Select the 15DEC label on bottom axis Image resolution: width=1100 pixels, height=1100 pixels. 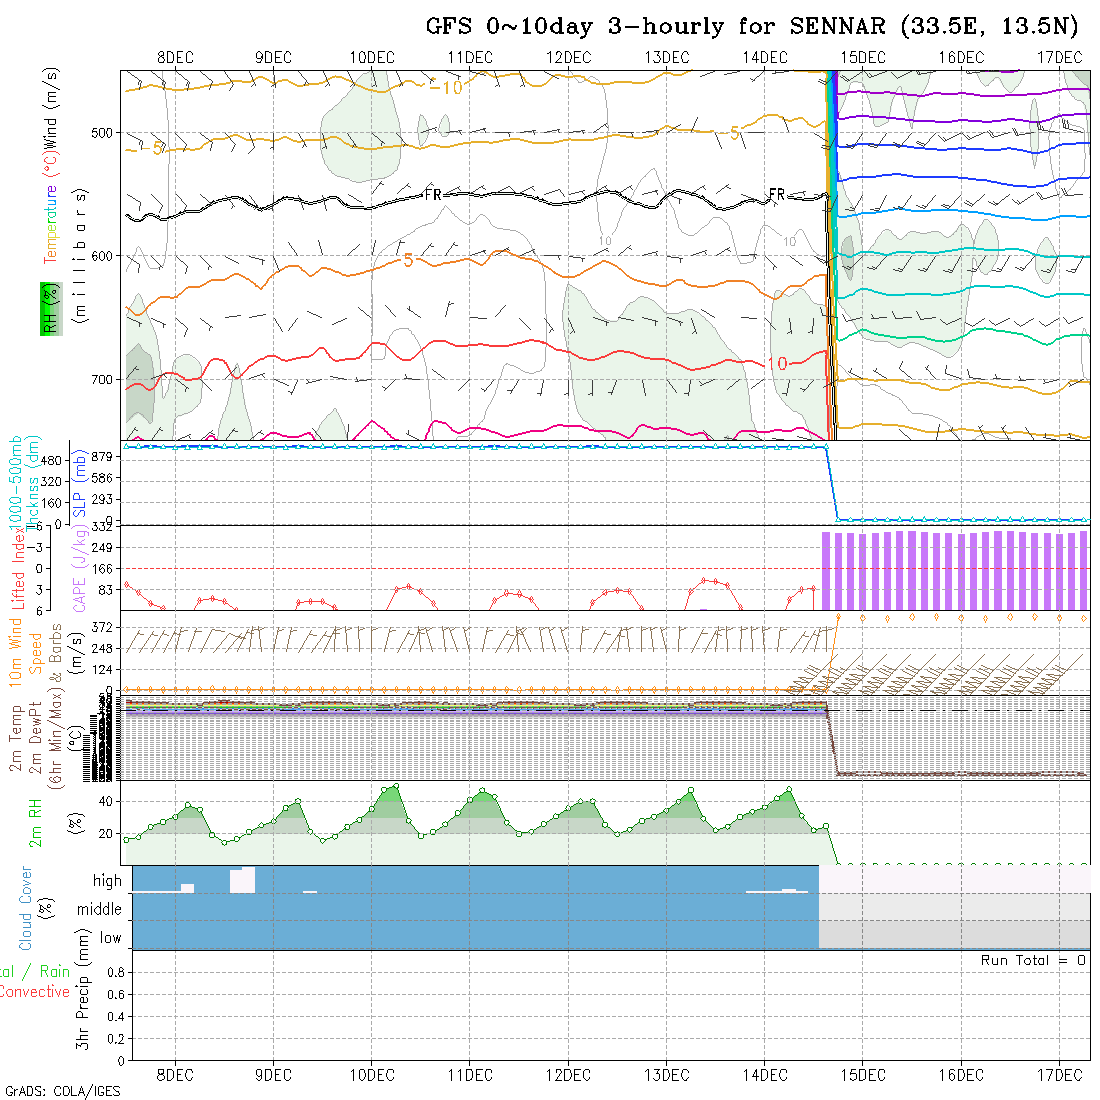(862, 1075)
